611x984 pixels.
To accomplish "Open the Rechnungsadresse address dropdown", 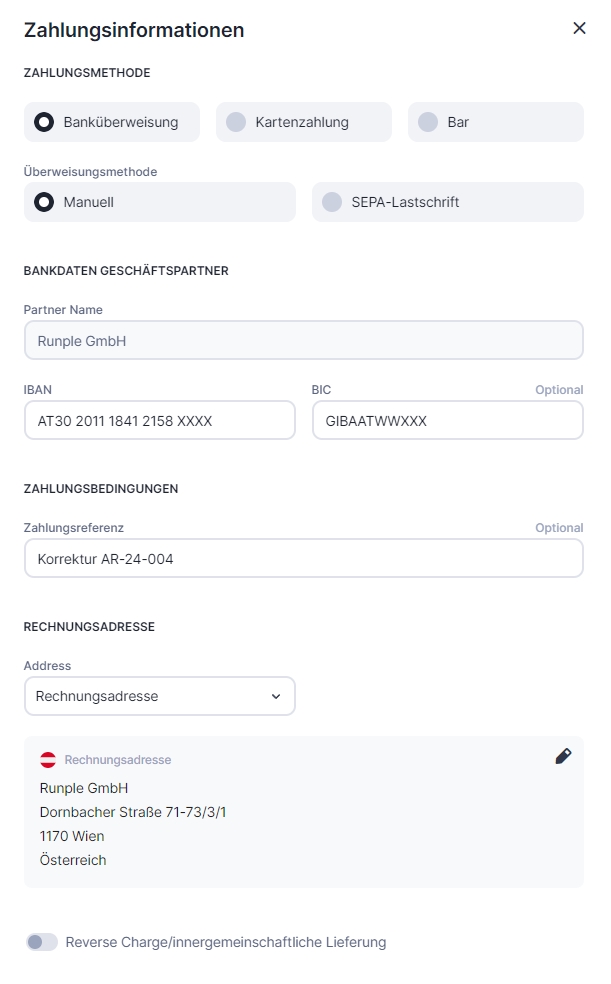I will click(x=159, y=696).
